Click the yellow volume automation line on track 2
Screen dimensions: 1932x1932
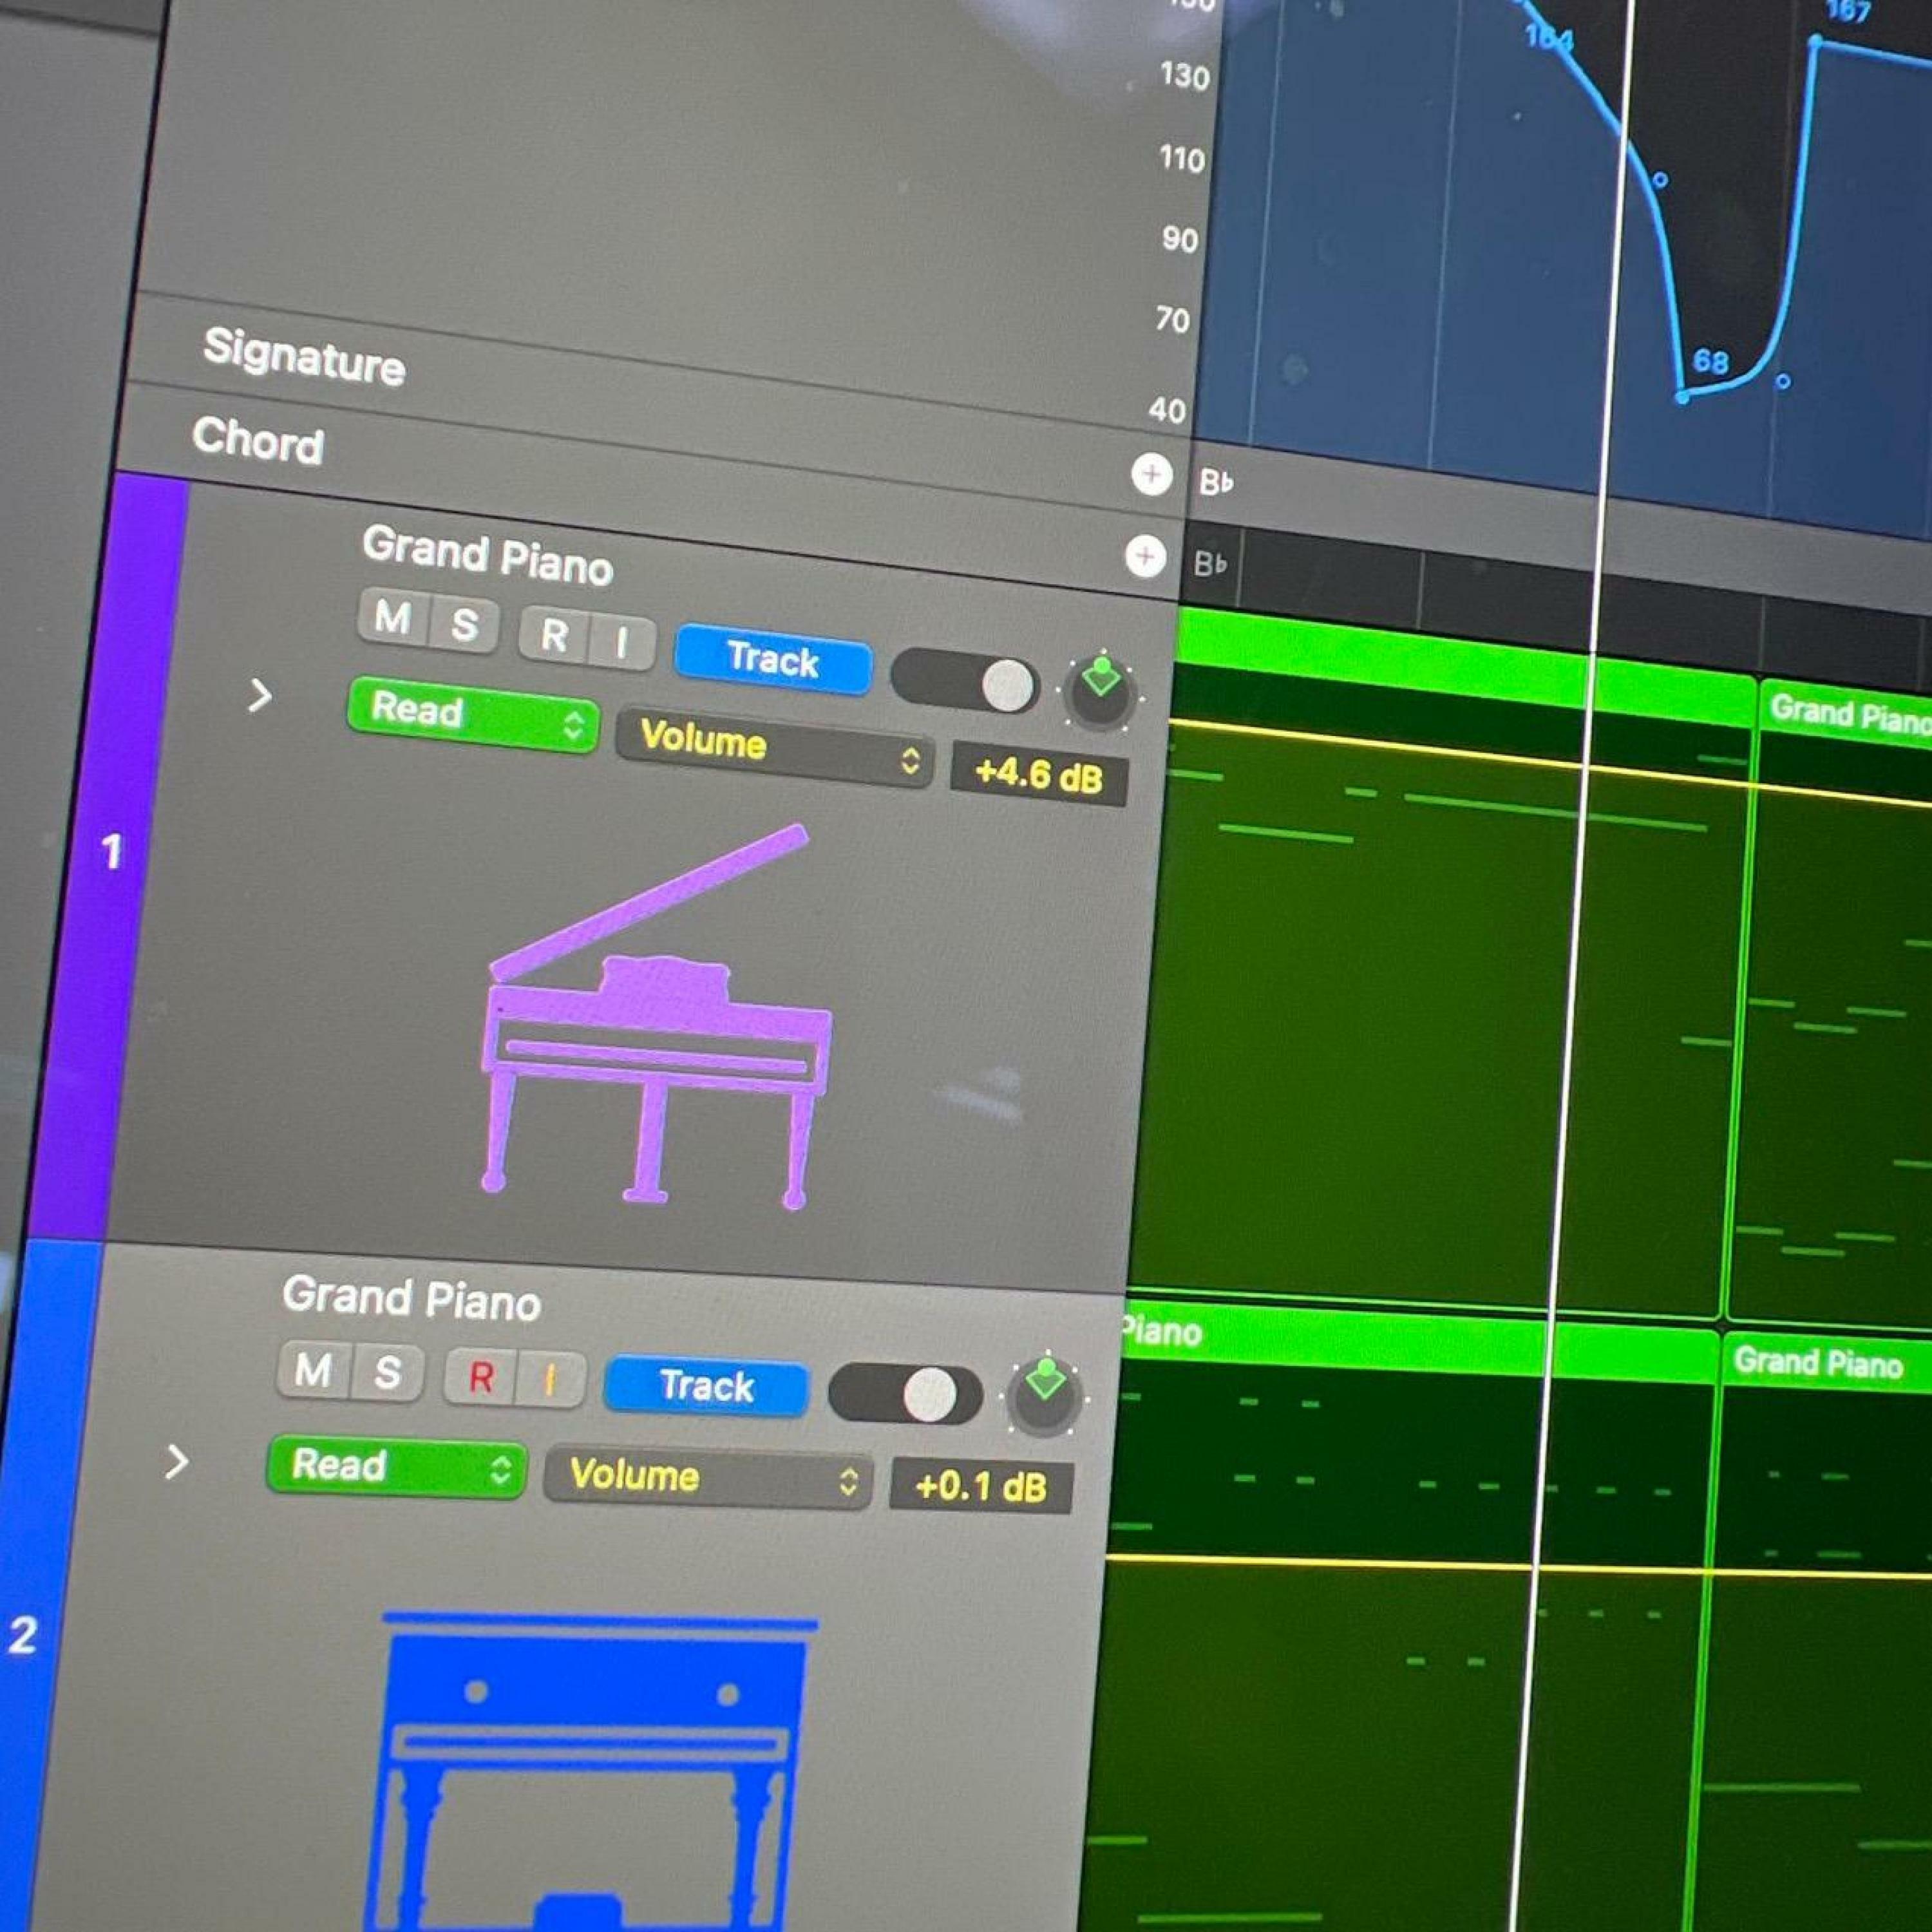coord(1520,1566)
